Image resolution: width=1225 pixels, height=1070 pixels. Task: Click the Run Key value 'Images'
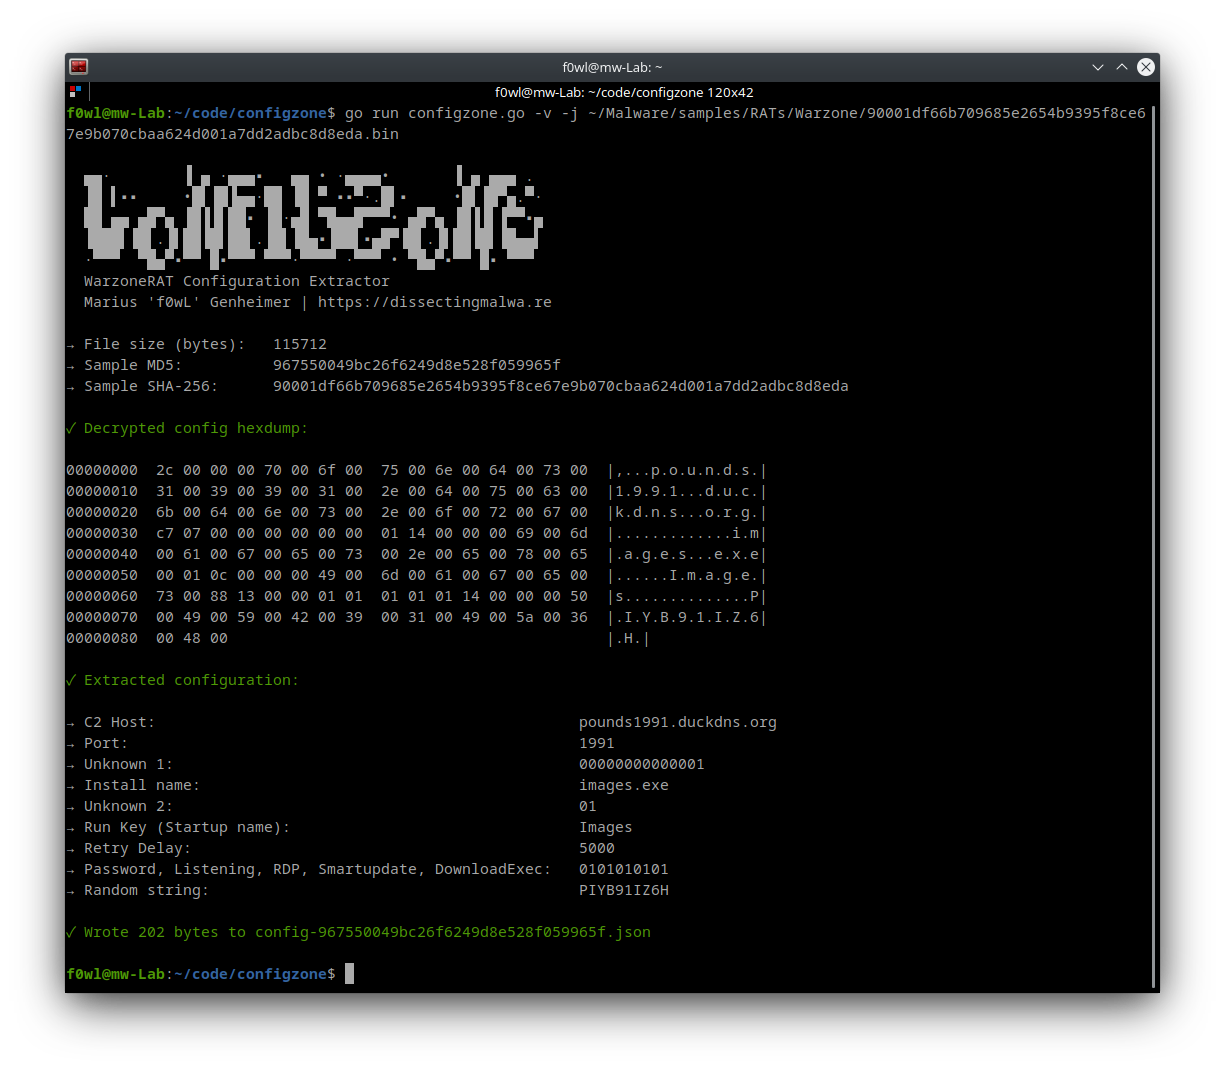pos(606,827)
